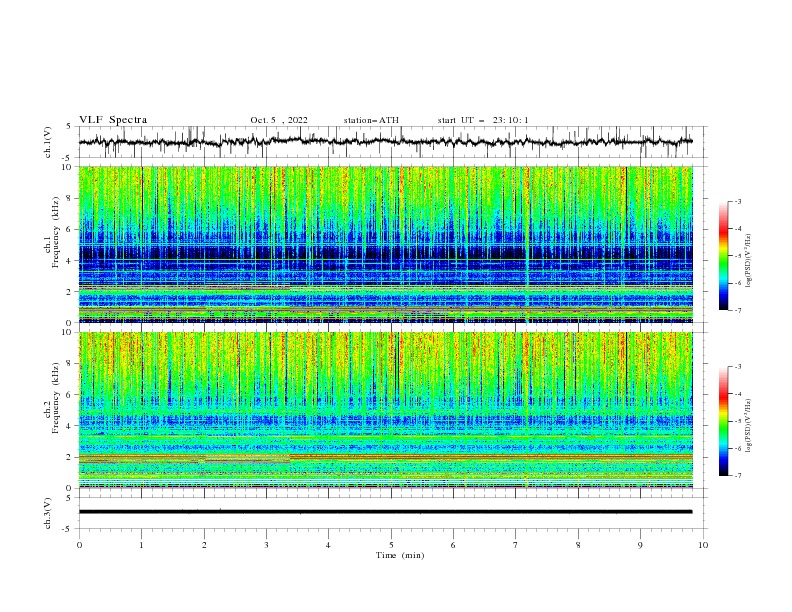
Task: Click the "ch.3(V)" axis label
Action: [48, 513]
